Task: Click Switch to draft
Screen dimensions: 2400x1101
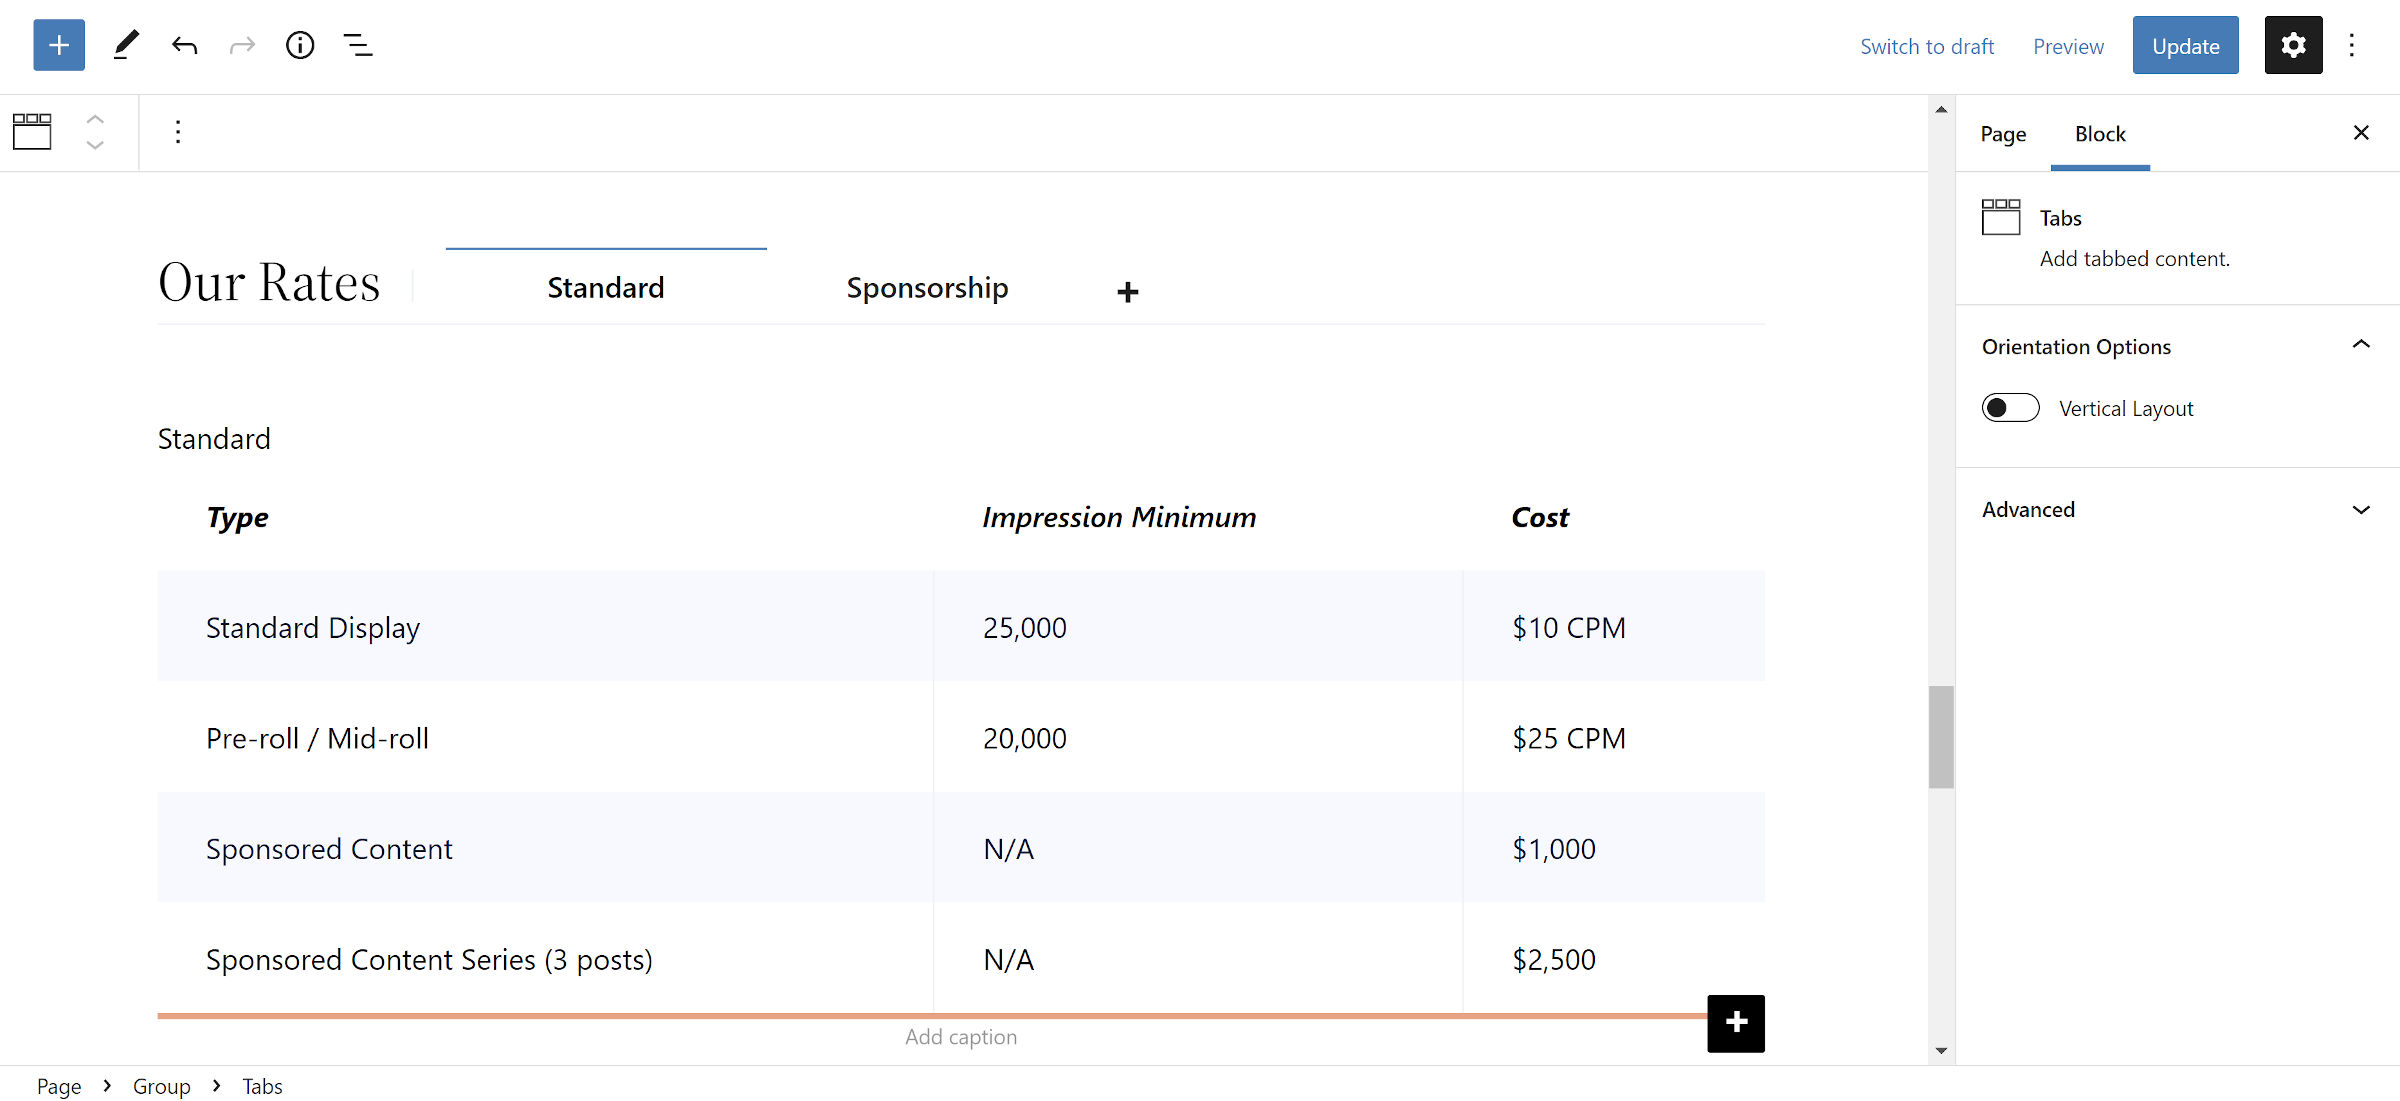Action: coord(1927,46)
